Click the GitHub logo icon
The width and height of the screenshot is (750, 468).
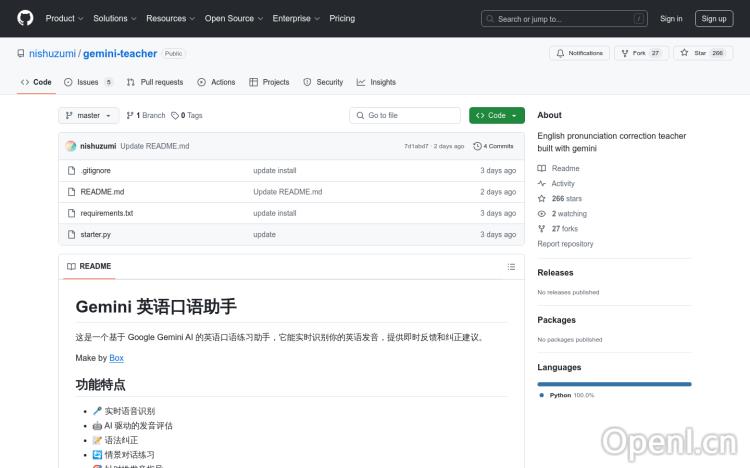[25, 18]
